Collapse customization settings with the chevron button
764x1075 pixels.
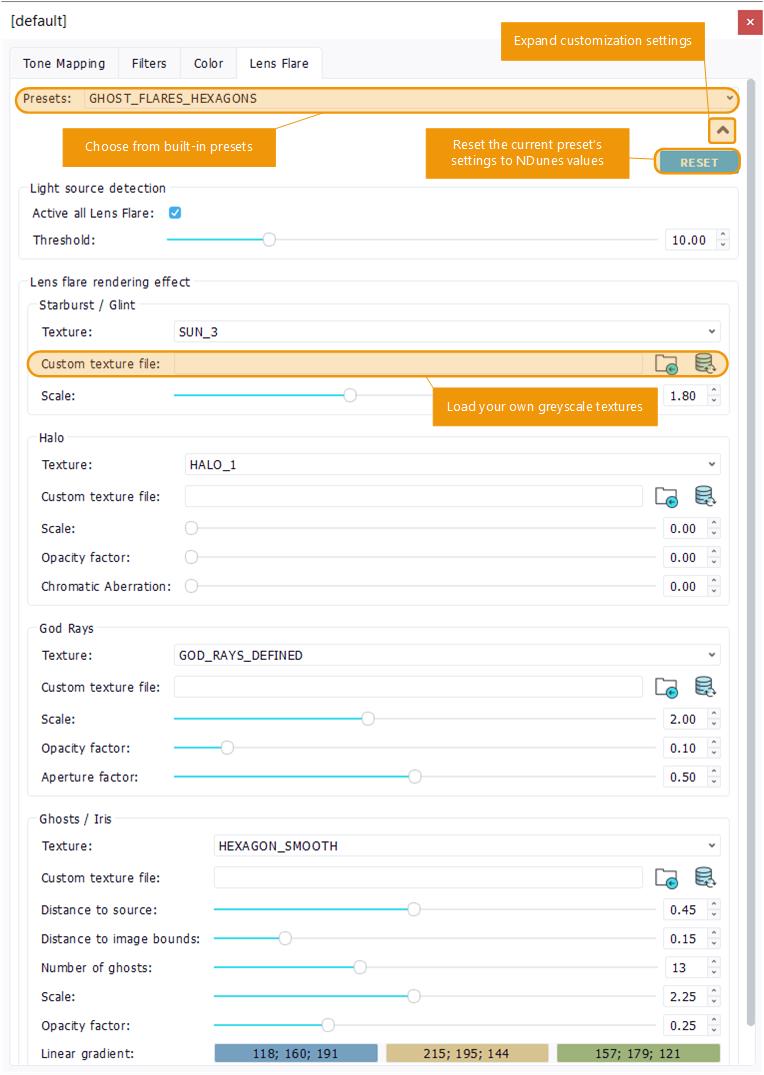pos(722,130)
